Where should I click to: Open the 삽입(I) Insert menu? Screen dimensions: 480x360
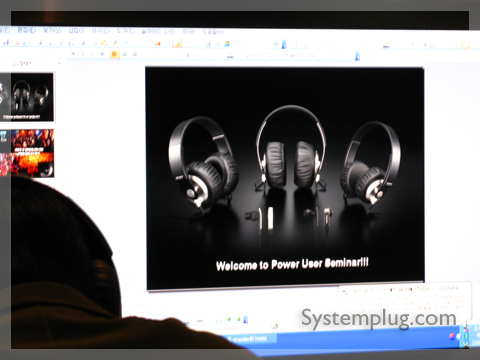coord(76,31)
